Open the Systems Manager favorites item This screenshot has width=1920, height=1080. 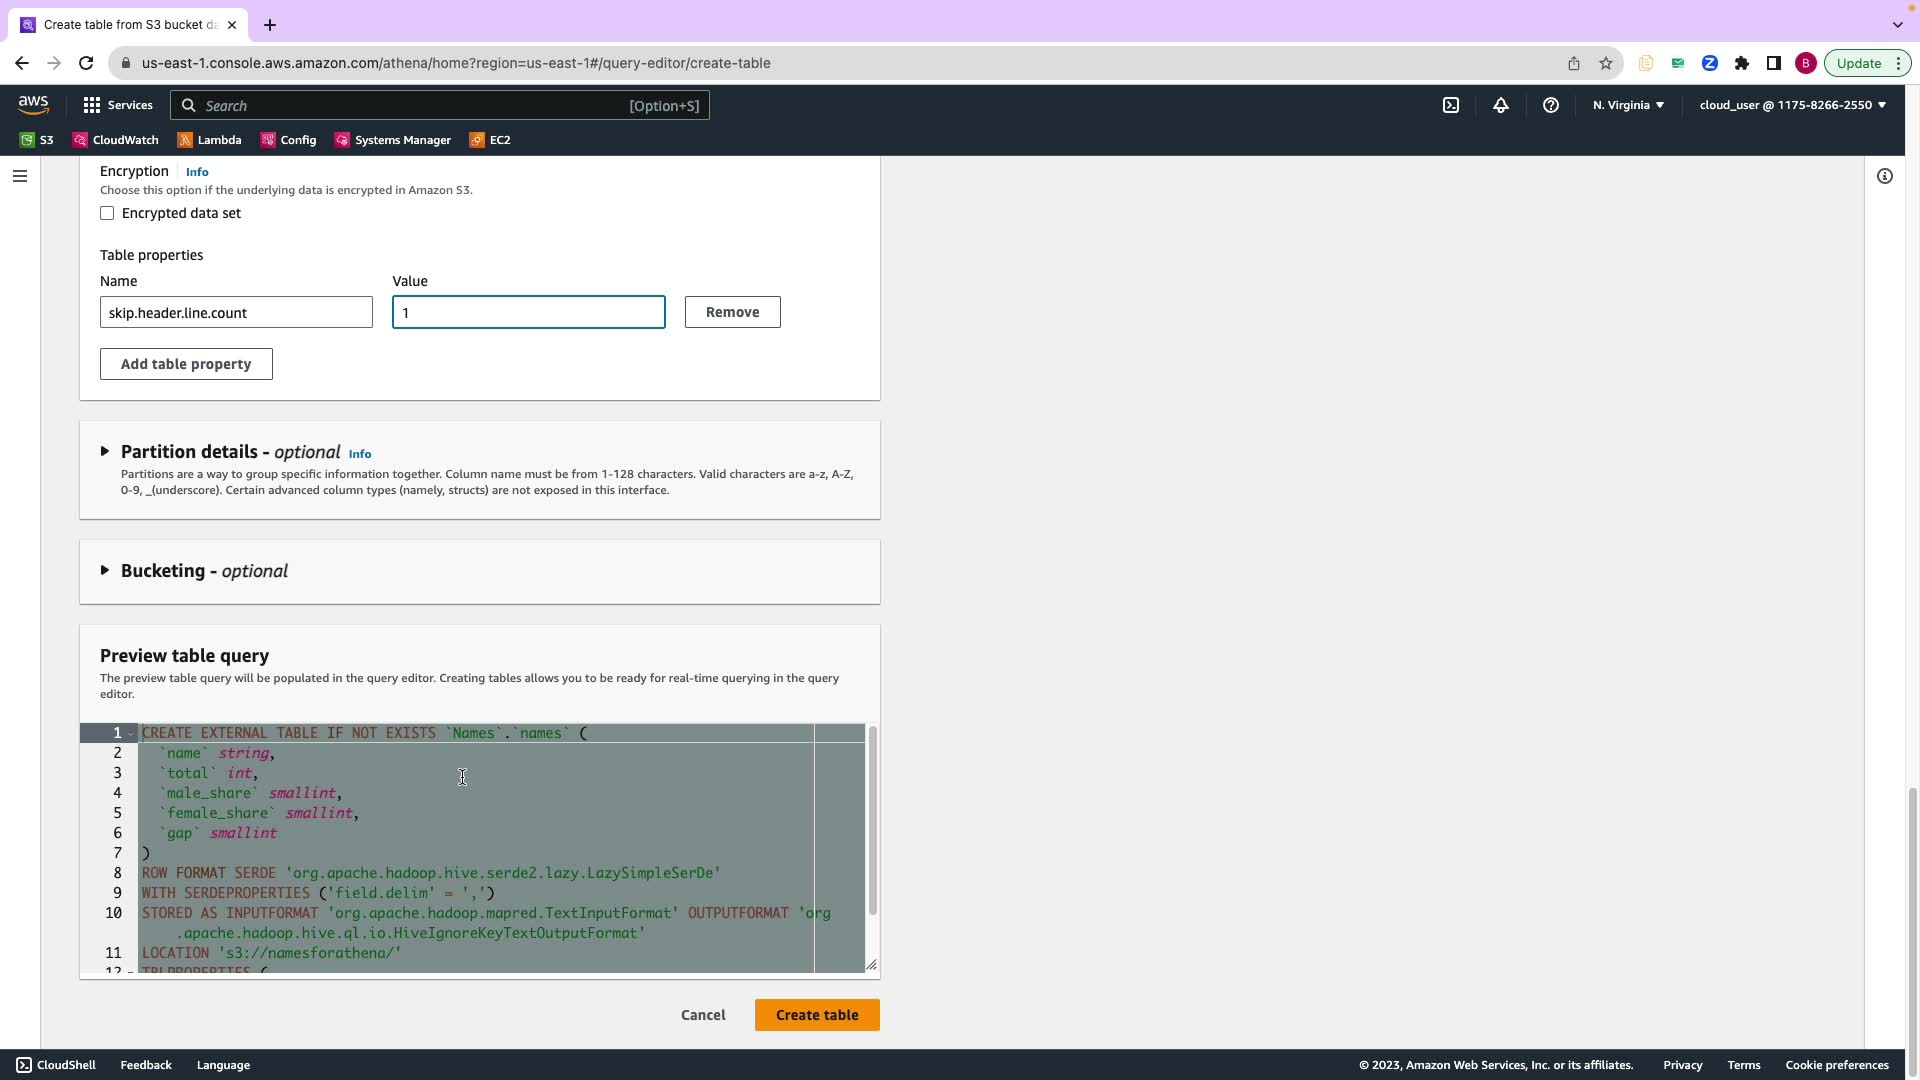[x=393, y=140]
